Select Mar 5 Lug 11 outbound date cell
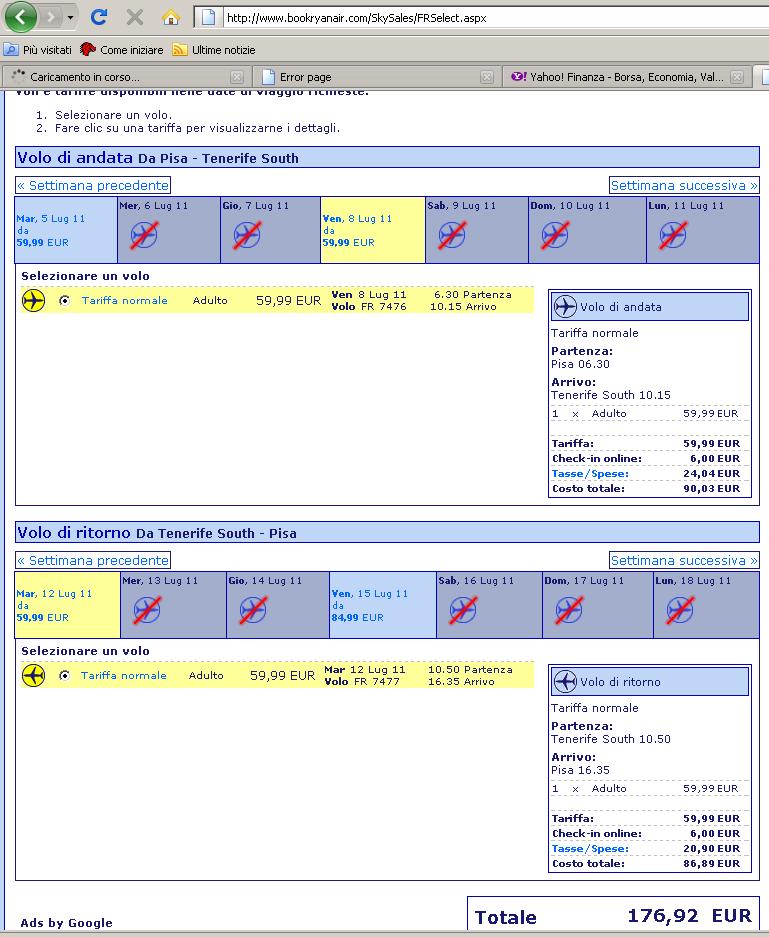The height and width of the screenshot is (937, 769). click(x=66, y=230)
